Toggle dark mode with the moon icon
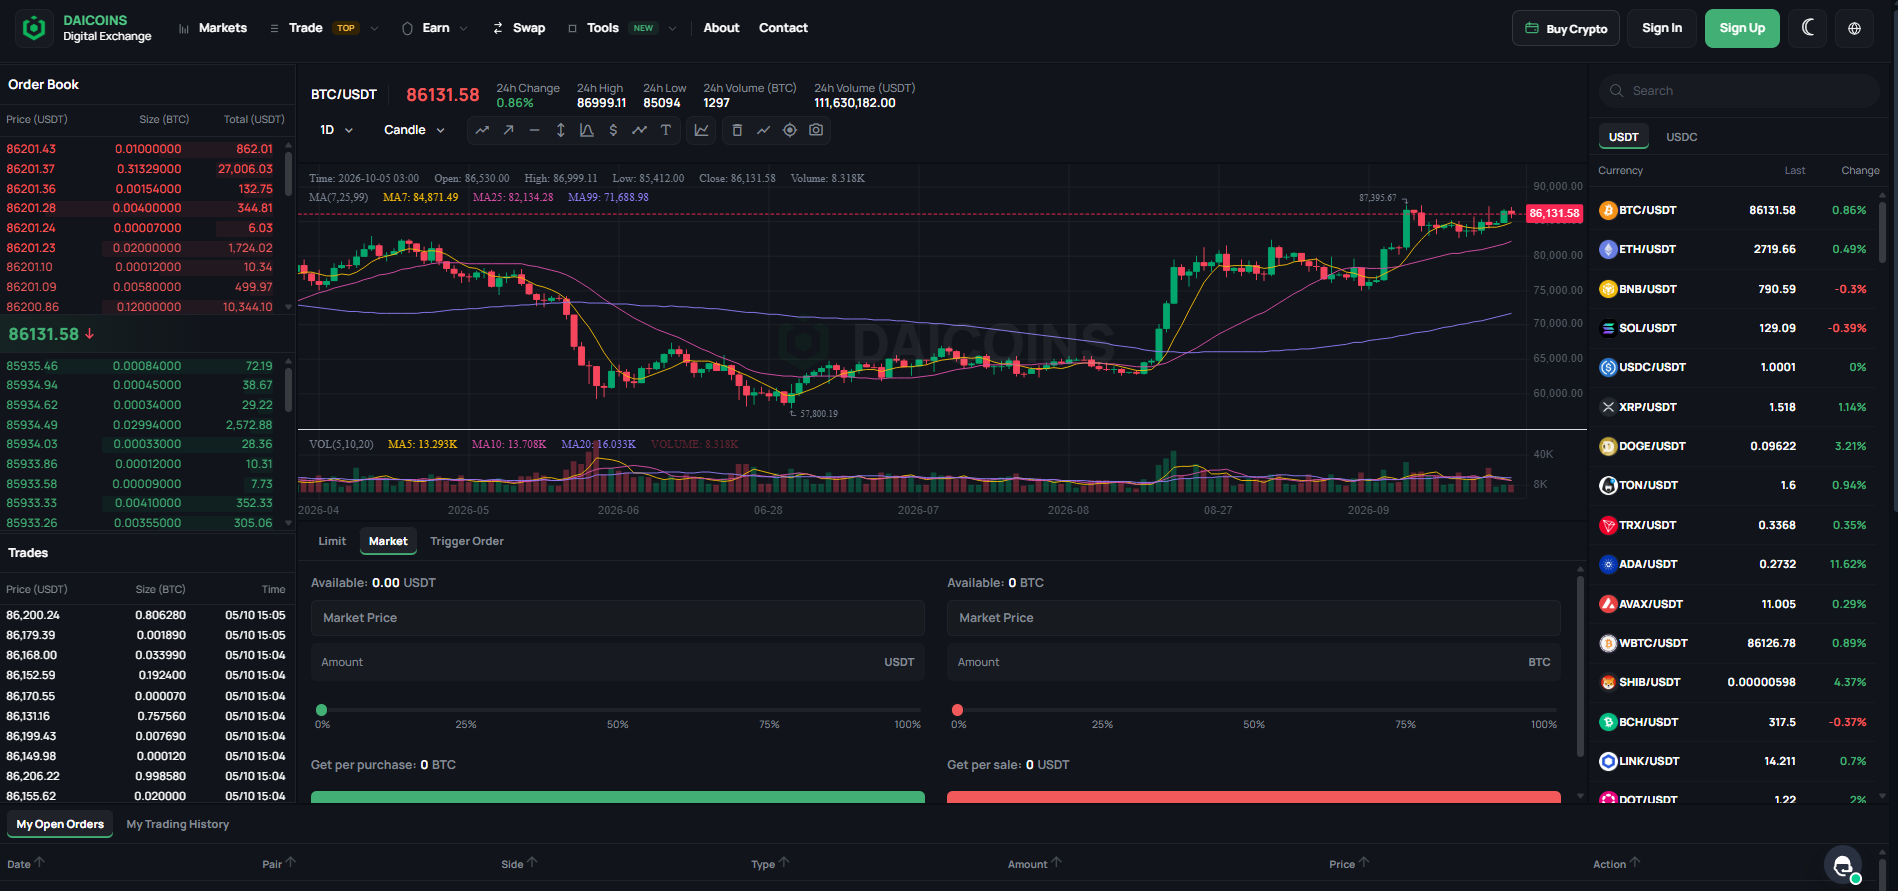The height and width of the screenshot is (891, 1898). [x=1808, y=28]
